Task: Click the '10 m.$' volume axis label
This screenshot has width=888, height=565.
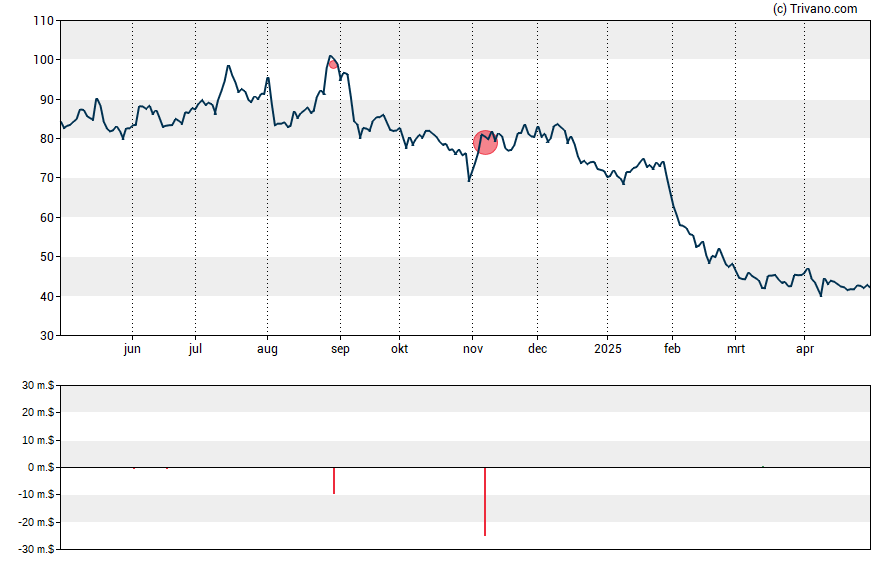Action: point(38,440)
